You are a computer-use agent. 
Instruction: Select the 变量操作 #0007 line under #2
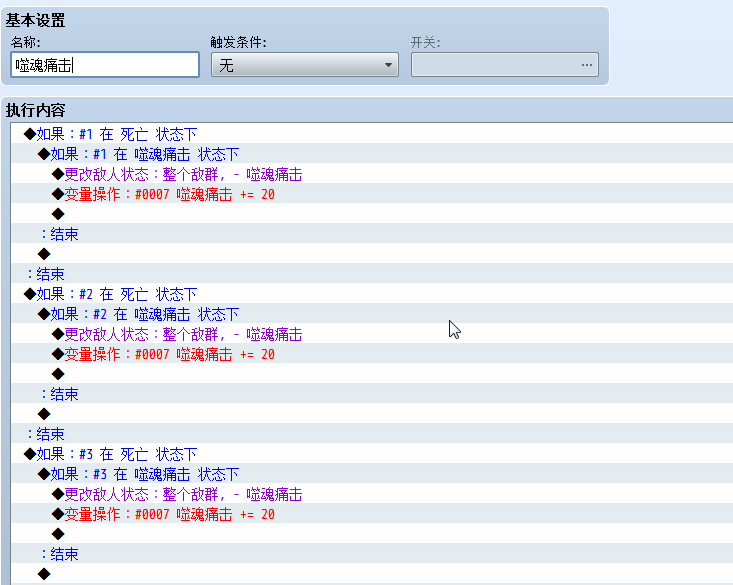point(372,354)
